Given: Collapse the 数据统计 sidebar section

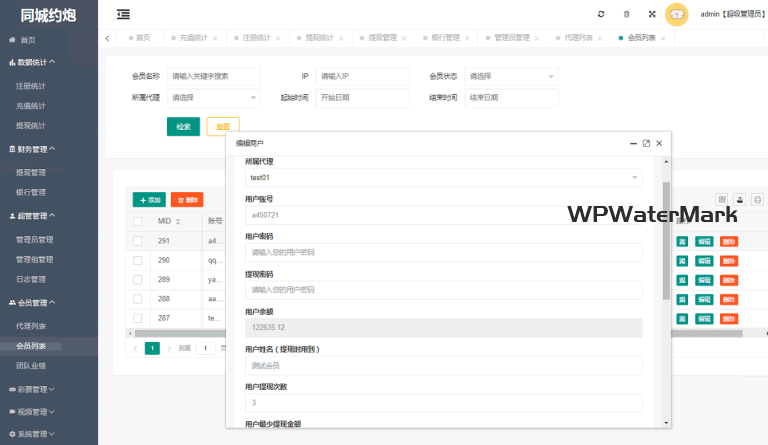Looking at the screenshot, I should point(36,62).
